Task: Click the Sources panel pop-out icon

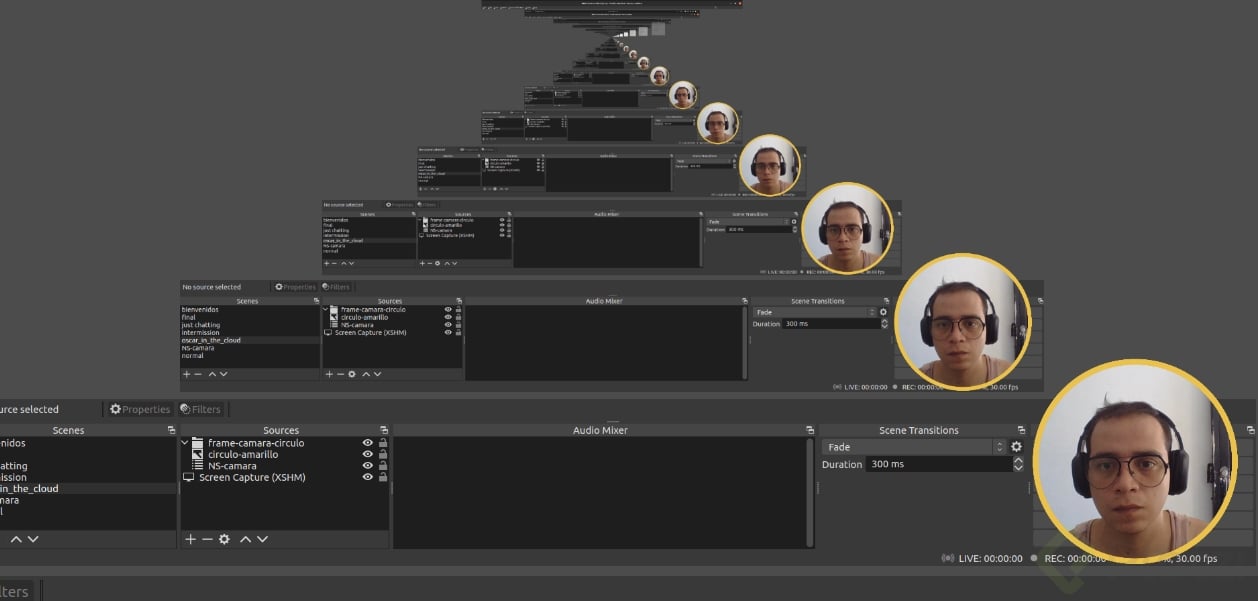Action: coord(383,429)
